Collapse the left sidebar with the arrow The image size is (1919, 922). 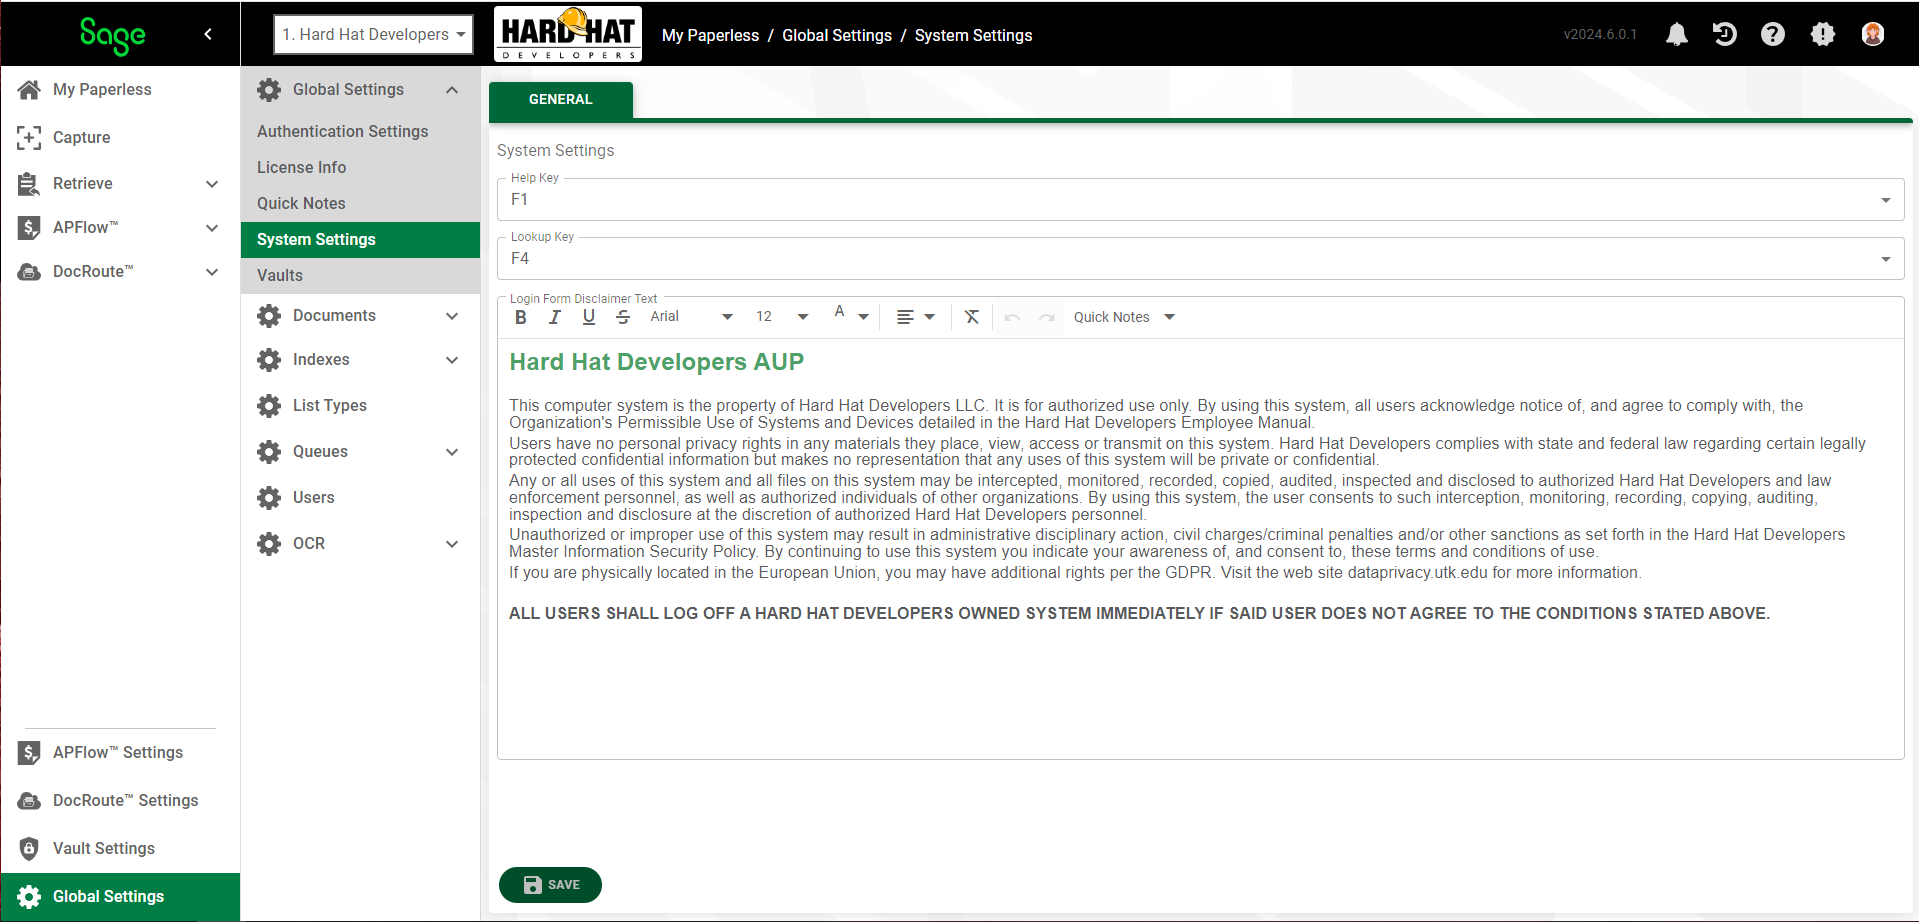click(x=208, y=34)
